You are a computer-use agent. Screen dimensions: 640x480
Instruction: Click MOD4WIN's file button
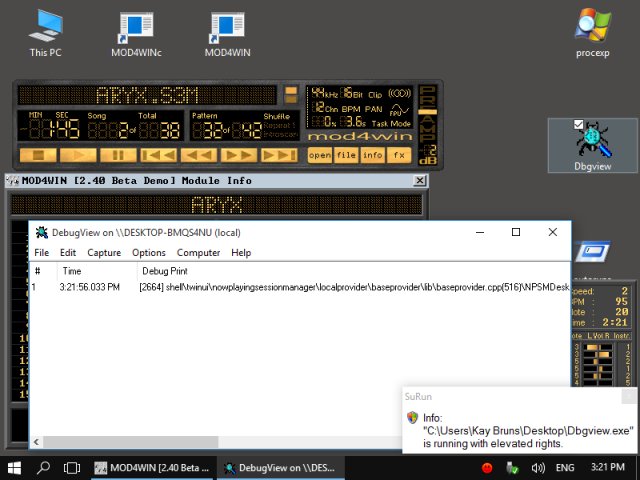click(x=346, y=155)
